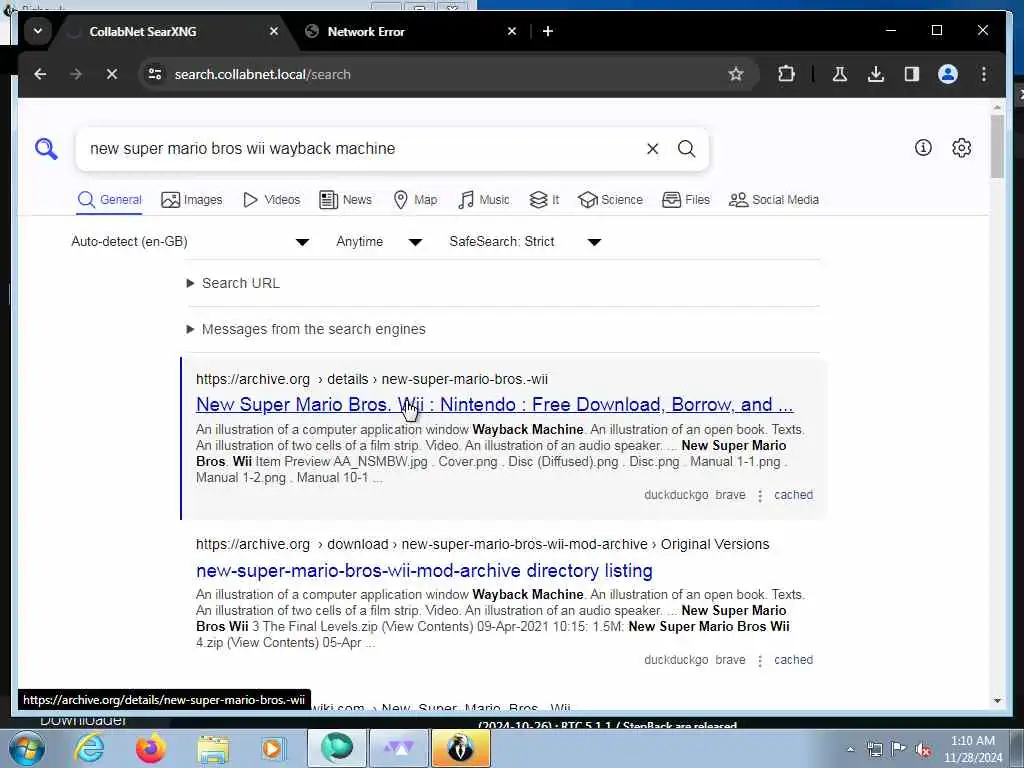Open more options dots on directory listing result
The width and height of the screenshot is (1024, 768).
pyautogui.click(x=760, y=661)
